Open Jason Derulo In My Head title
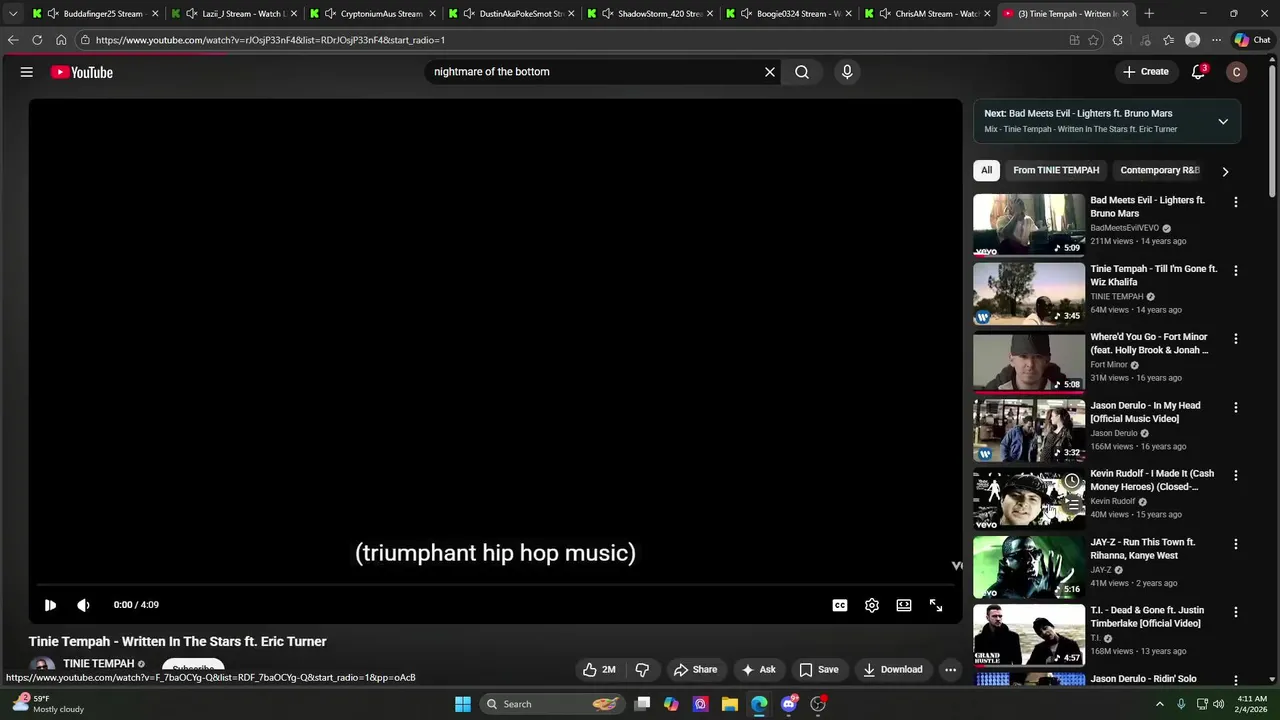Screen dimensions: 1280x720 (x=1145, y=412)
